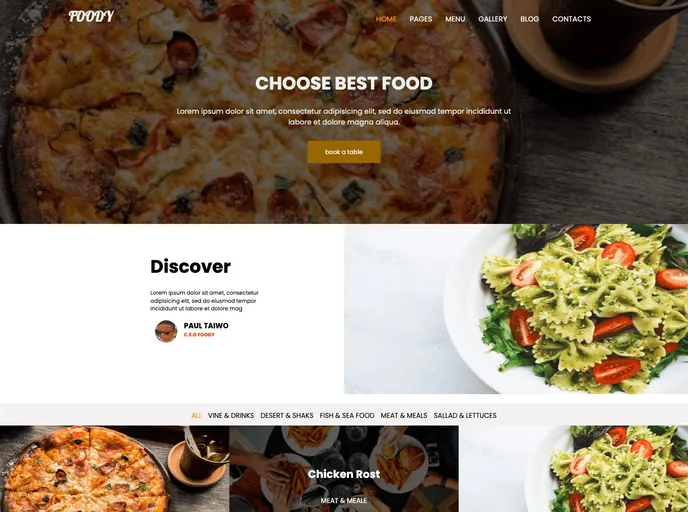Filter by Fish & Sea Food
The image size is (688, 512).
(347, 415)
